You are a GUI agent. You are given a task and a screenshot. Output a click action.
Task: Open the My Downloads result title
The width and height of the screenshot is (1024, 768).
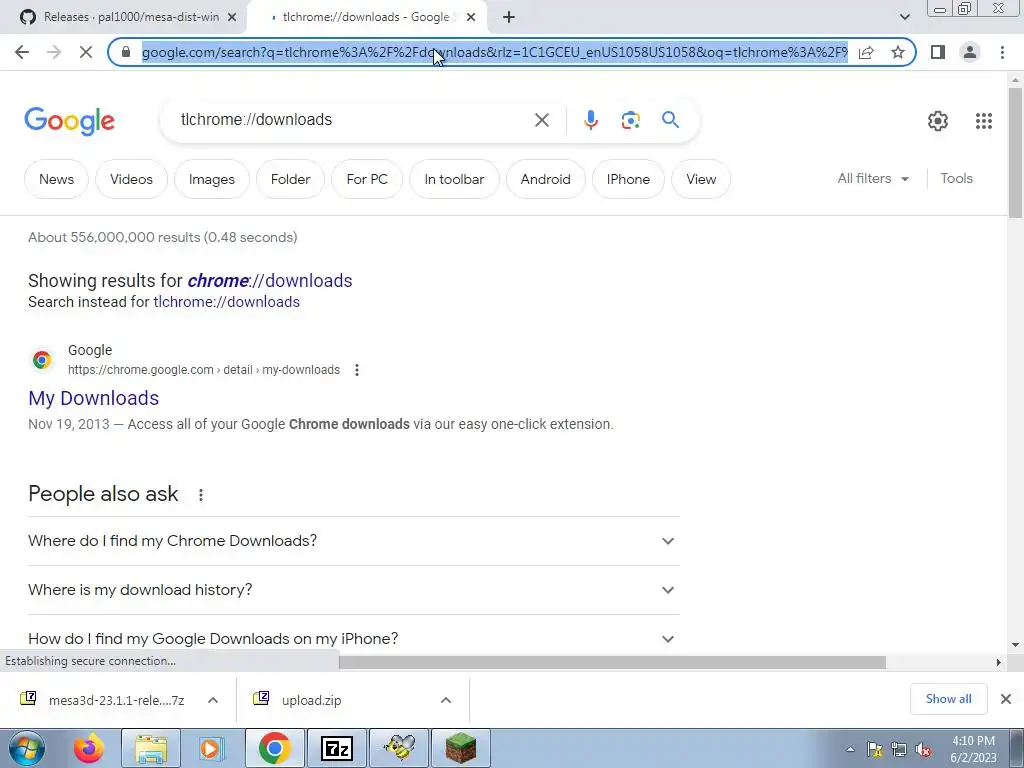[93, 398]
